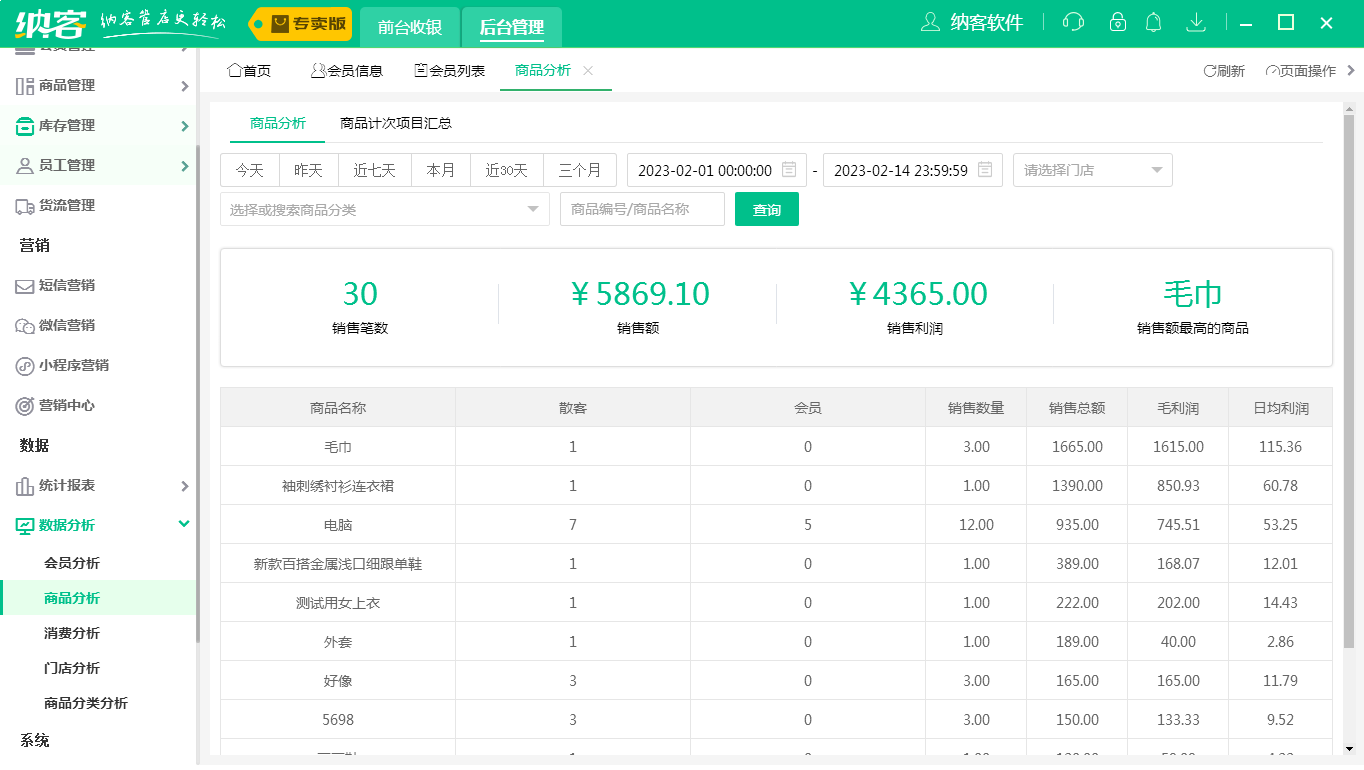Click the lock icon in title bar
Viewport: 1364px width, 770px height.
pos(1117,21)
